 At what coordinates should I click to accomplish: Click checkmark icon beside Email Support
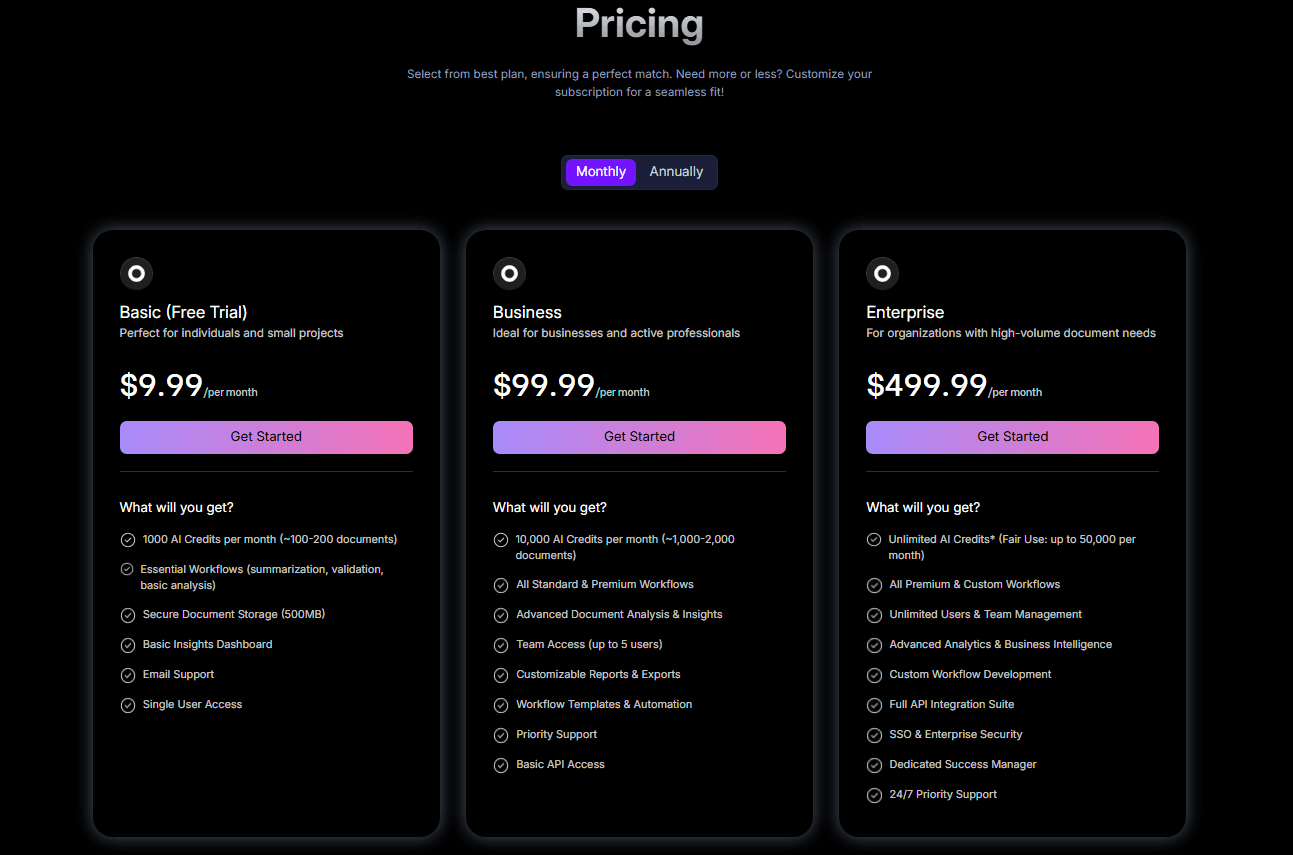coord(128,675)
